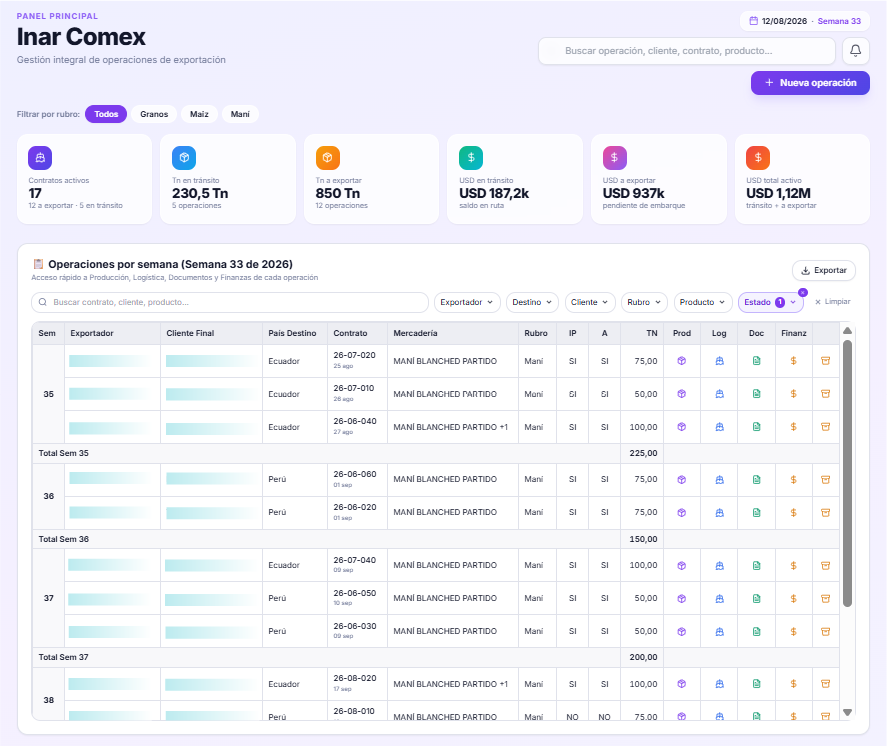Open Doc icon for contract 26-06-050

(756, 598)
